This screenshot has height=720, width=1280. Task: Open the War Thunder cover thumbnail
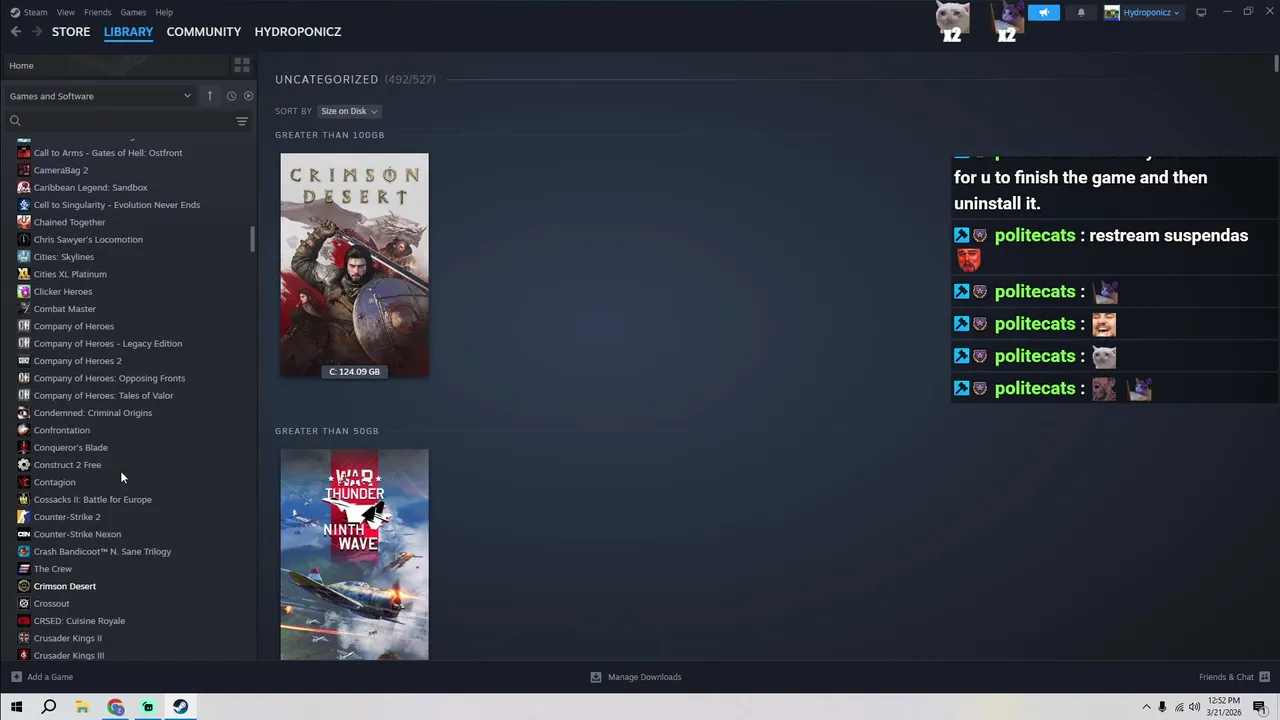(354, 555)
